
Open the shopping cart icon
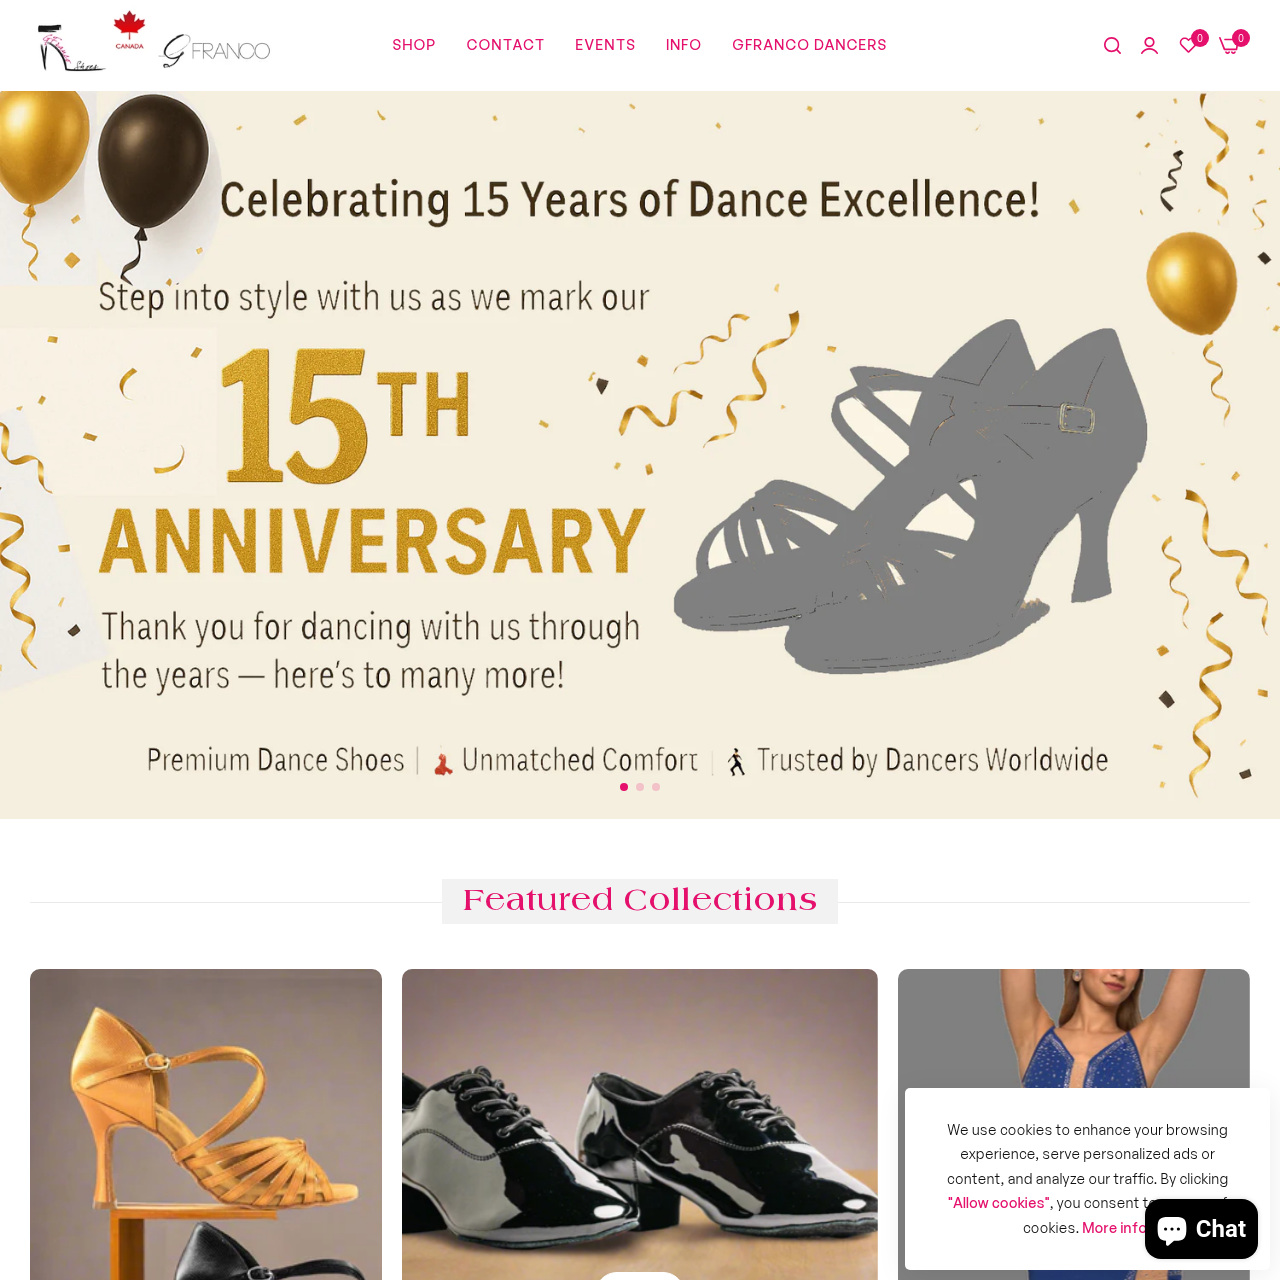(x=1230, y=45)
